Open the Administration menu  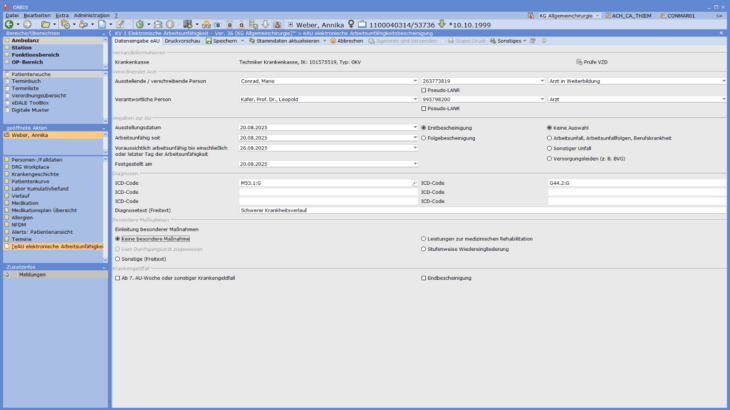click(92, 15)
